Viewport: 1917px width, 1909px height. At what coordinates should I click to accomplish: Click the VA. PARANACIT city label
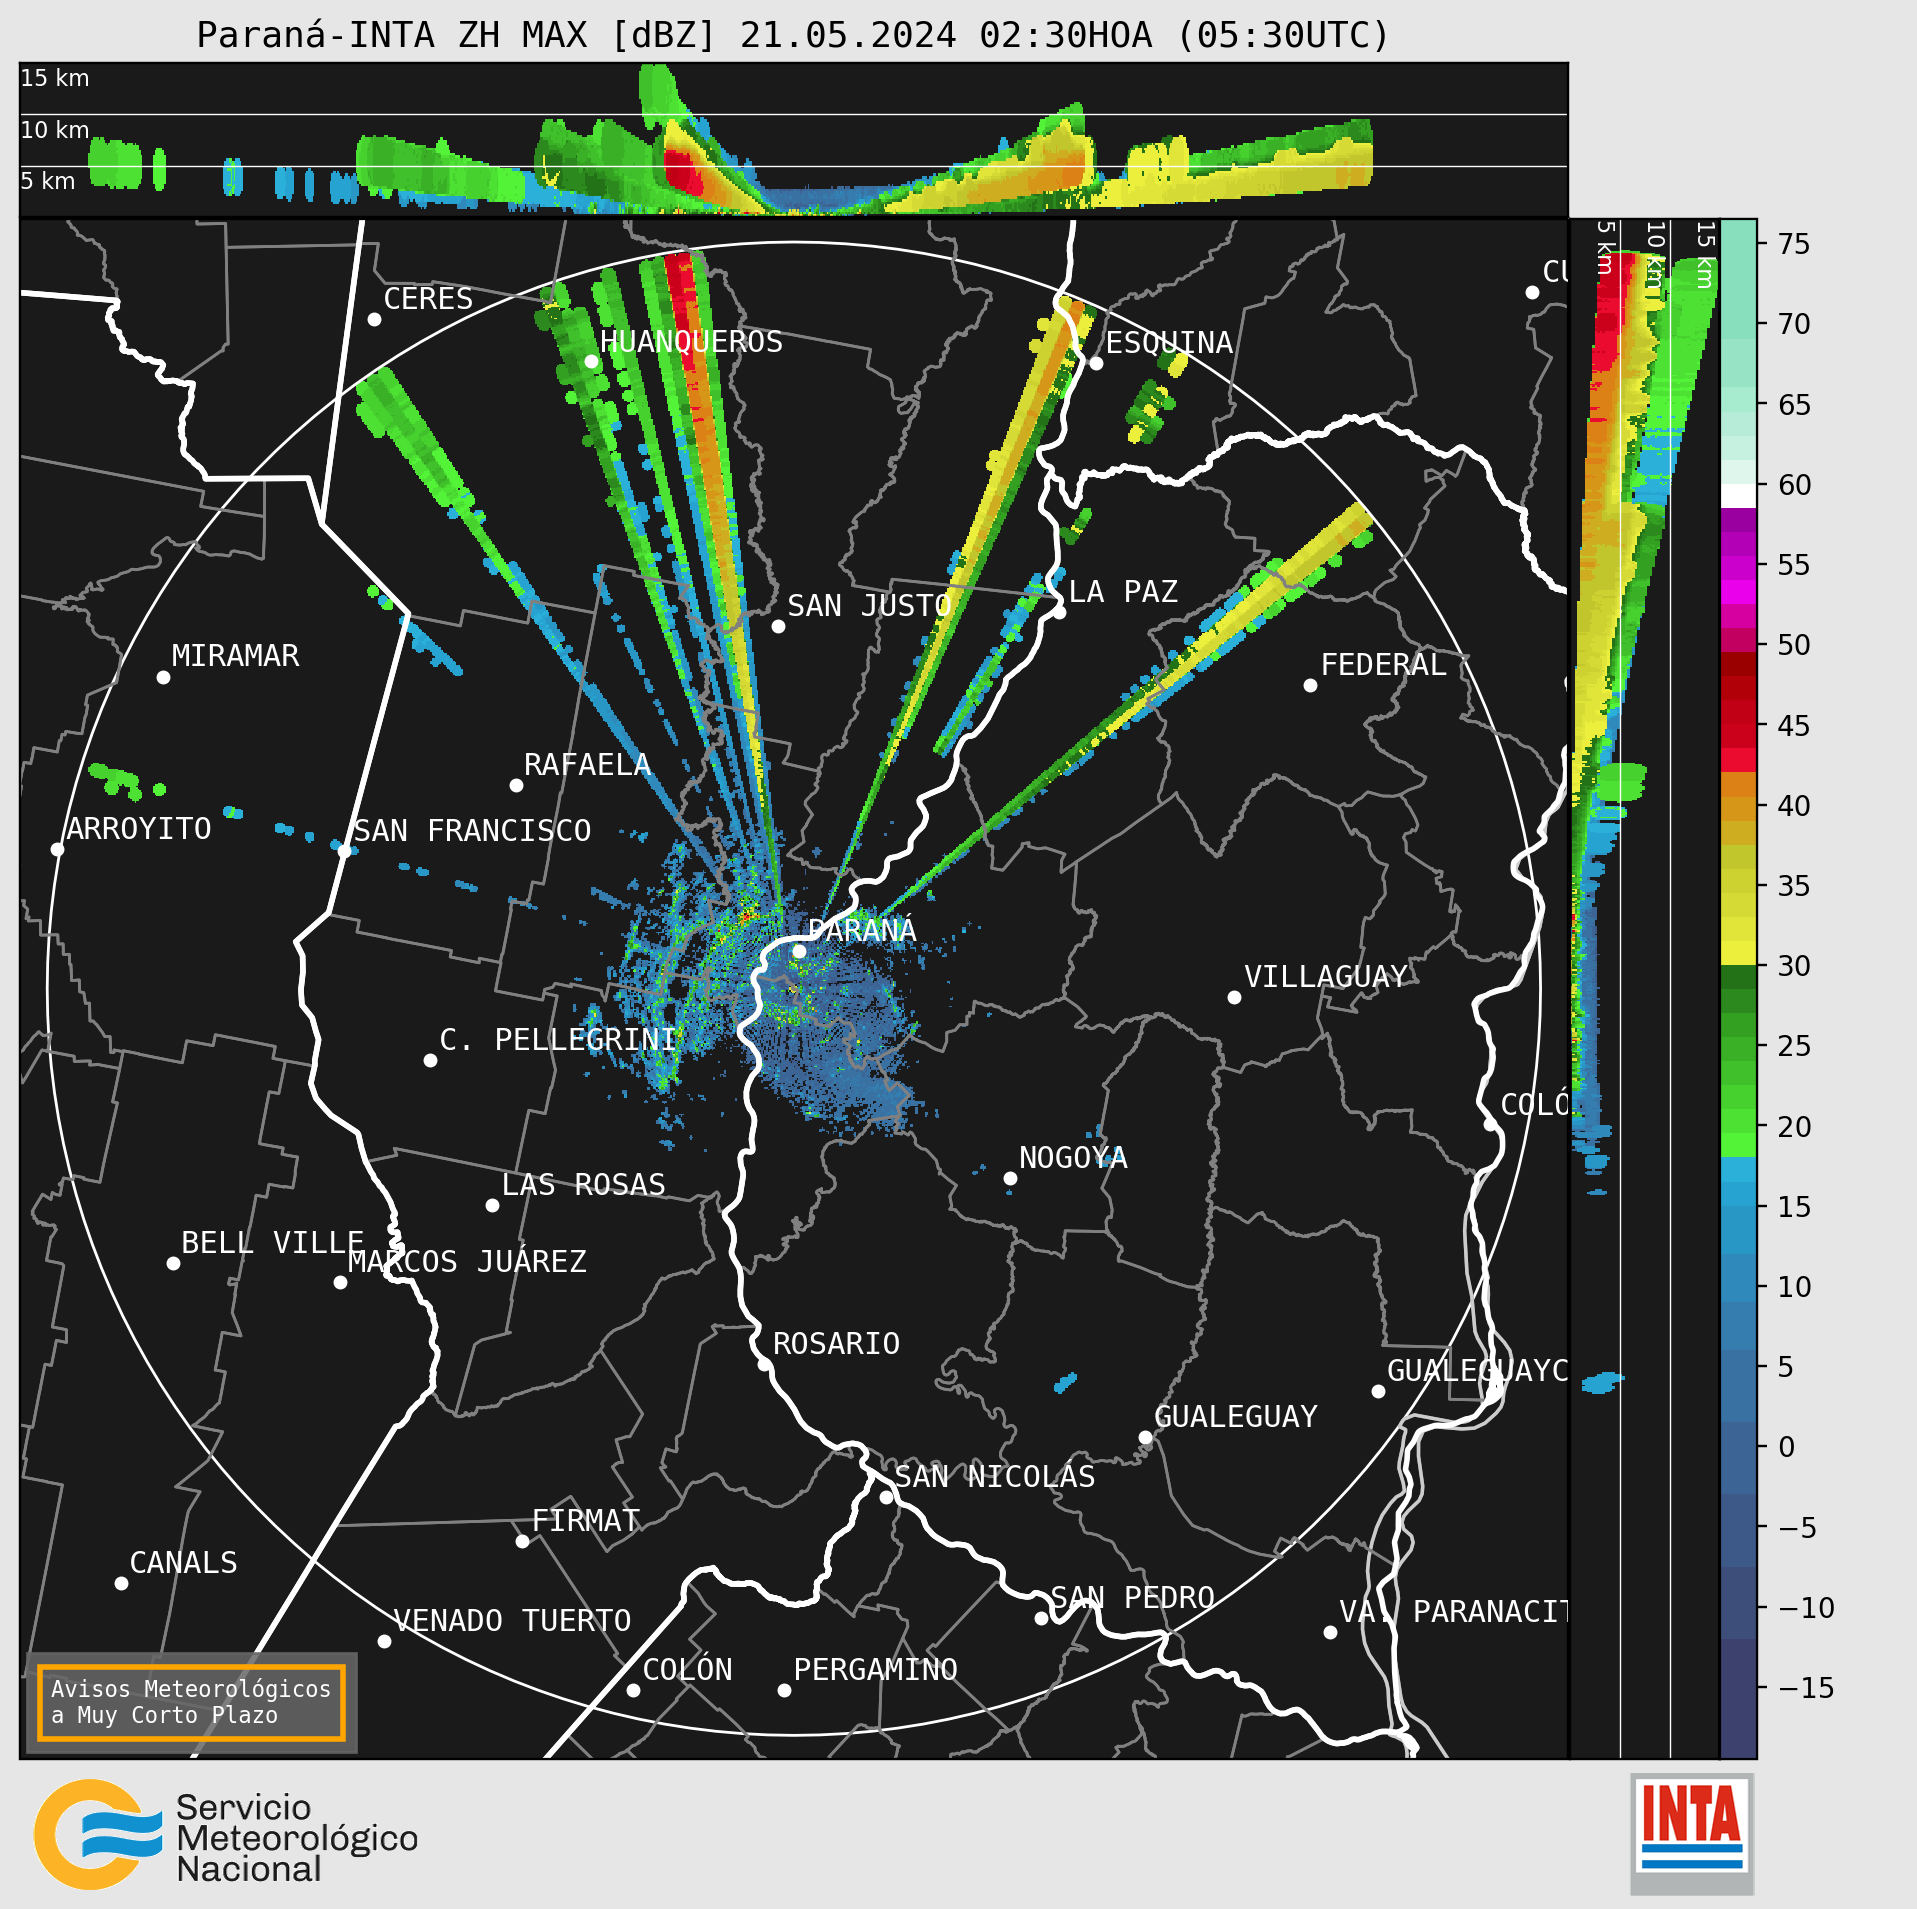click(1453, 1611)
